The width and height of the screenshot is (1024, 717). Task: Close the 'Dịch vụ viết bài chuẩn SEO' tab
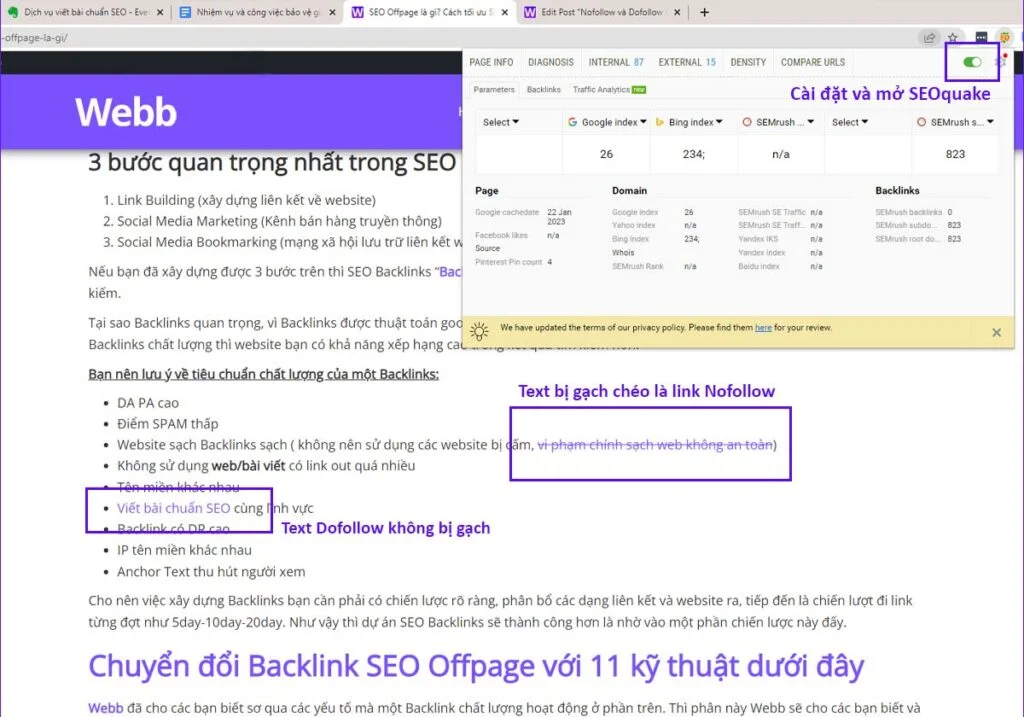[160, 12]
